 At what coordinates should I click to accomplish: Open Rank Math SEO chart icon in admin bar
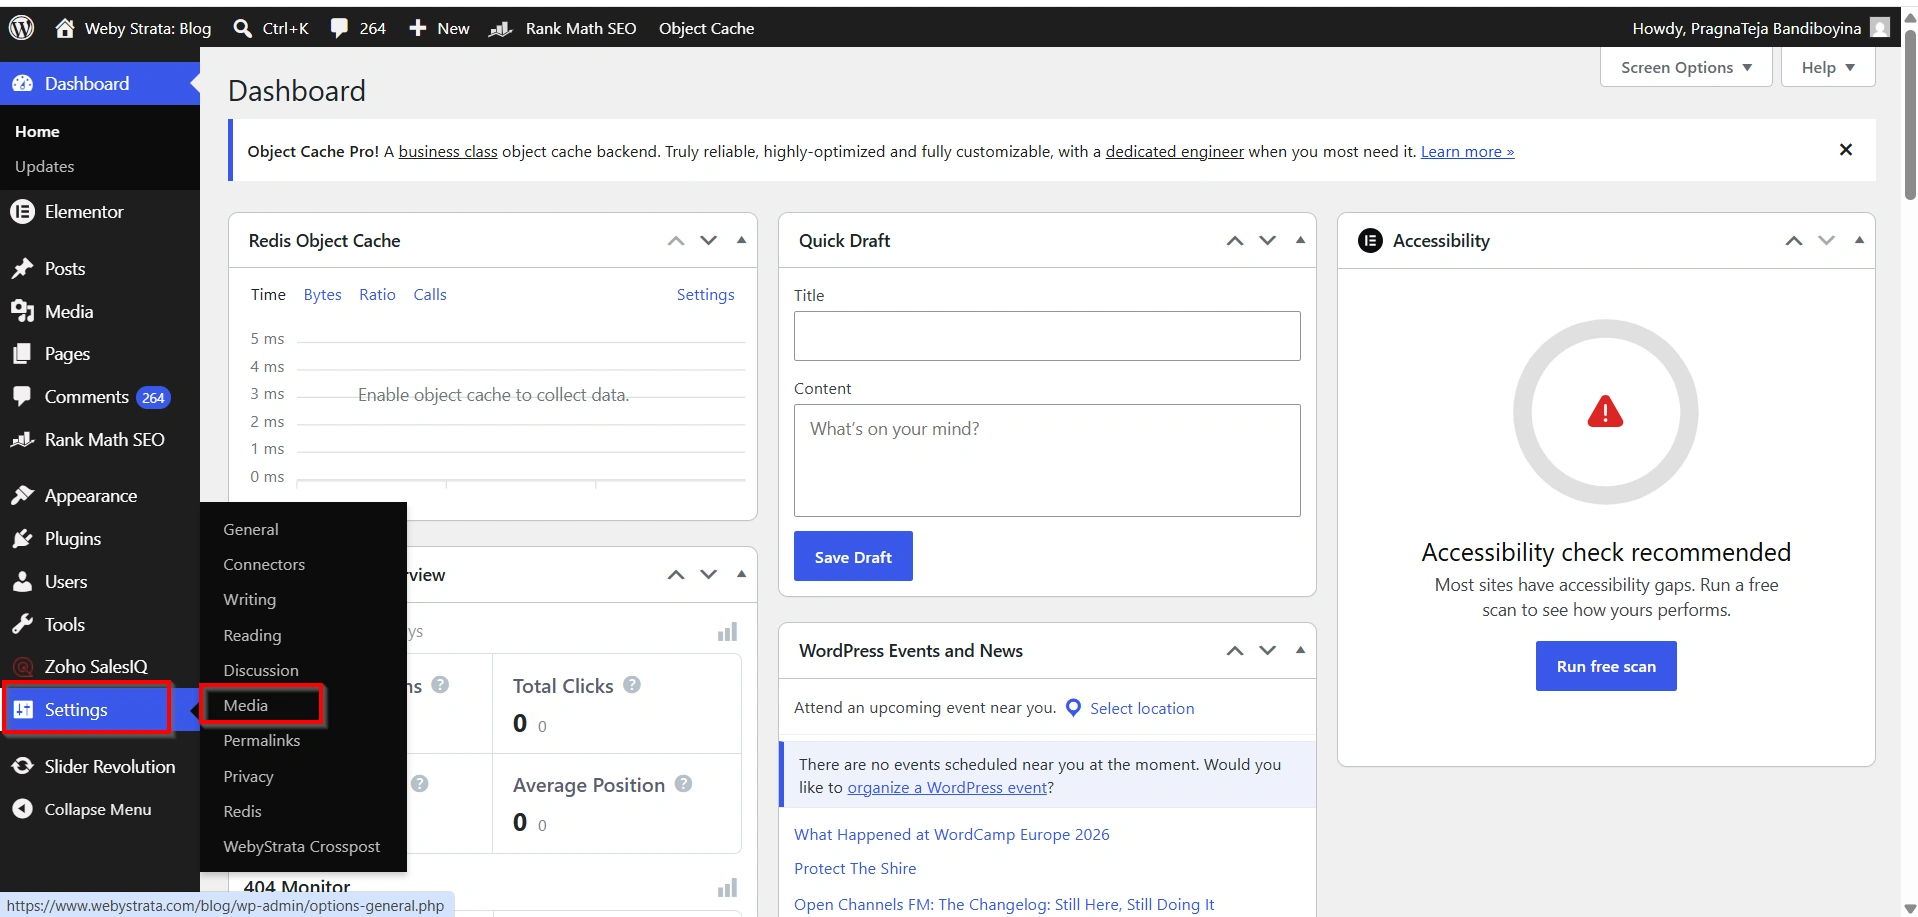point(500,29)
